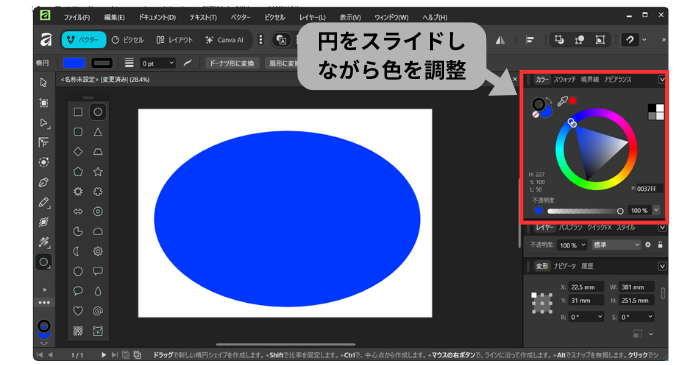Select the Artboard tool in left toolbar

[44, 103]
